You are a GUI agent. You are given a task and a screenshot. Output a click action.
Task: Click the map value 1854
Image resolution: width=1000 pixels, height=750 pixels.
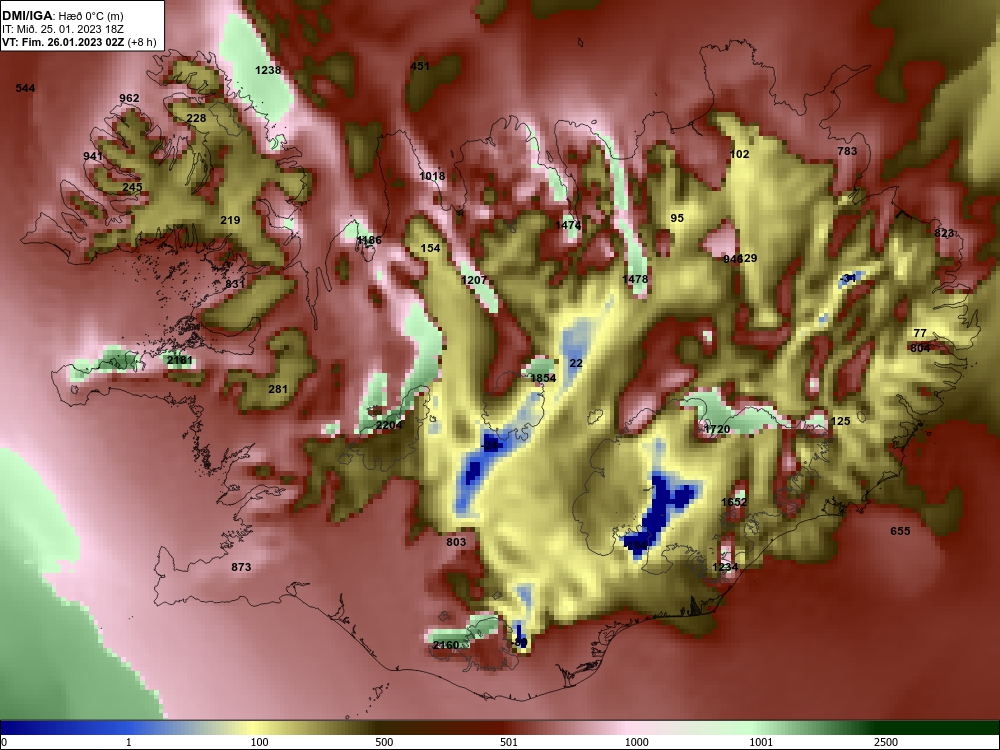coord(543,378)
